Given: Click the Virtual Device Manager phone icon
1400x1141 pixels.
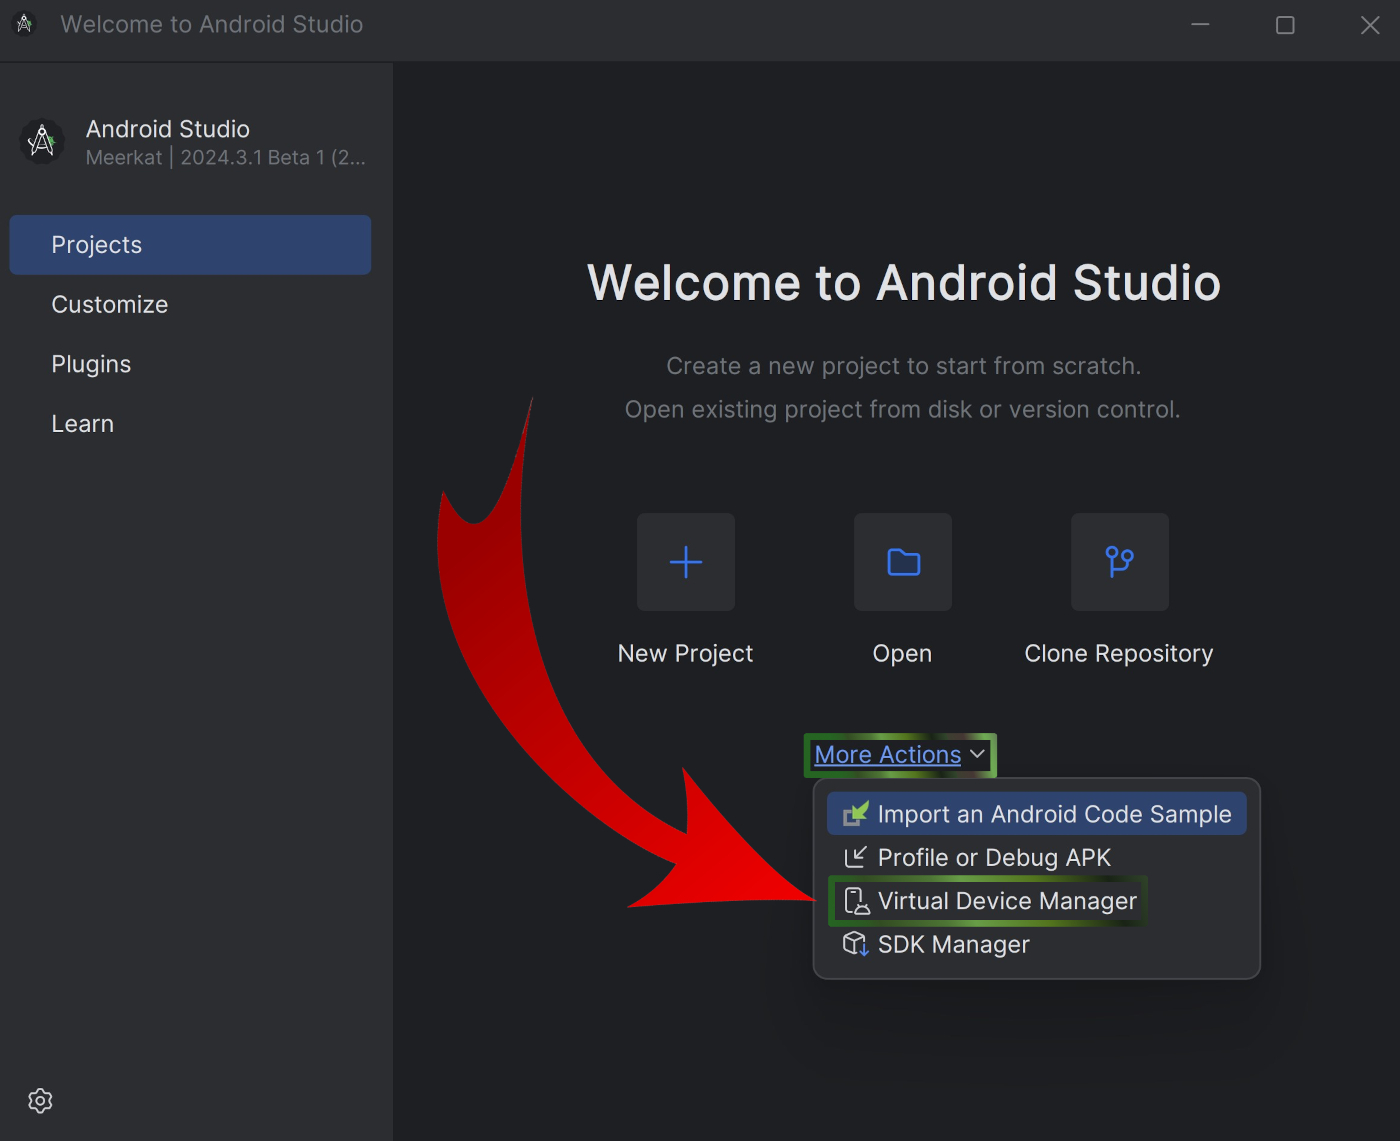Looking at the screenshot, I should (x=856, y=902).
